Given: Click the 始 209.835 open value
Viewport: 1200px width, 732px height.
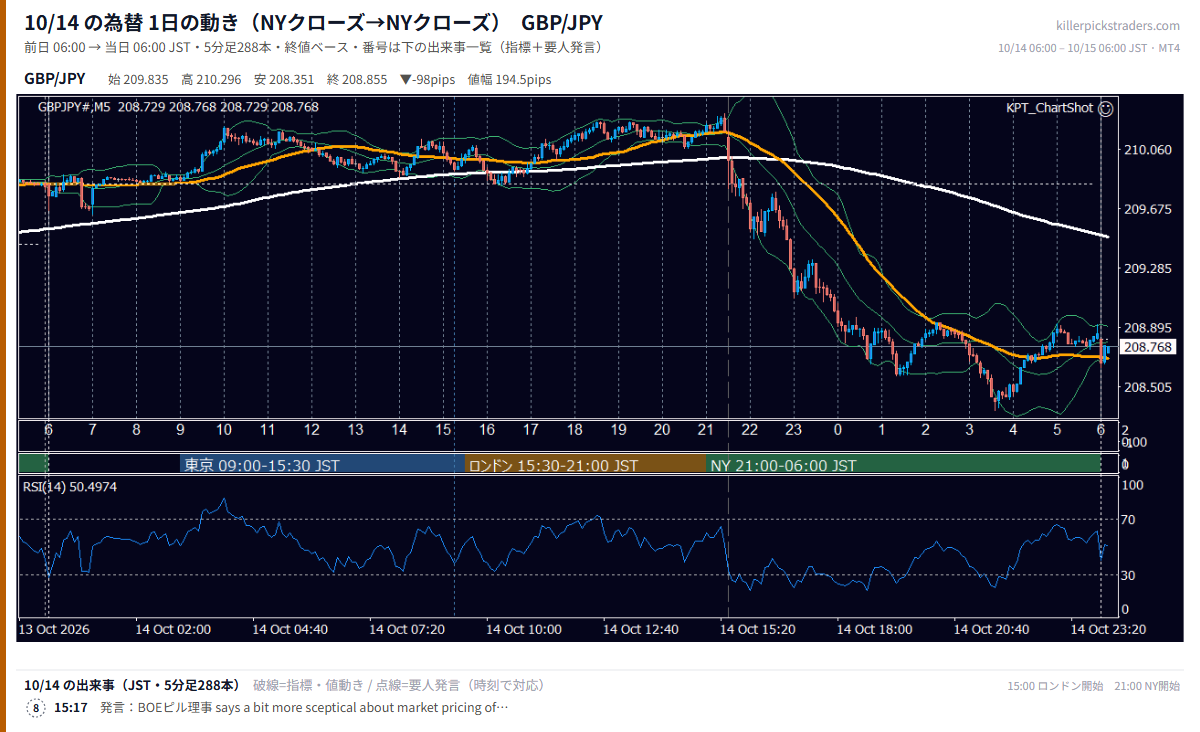Looking at the screenshot, I should (138, 80).
